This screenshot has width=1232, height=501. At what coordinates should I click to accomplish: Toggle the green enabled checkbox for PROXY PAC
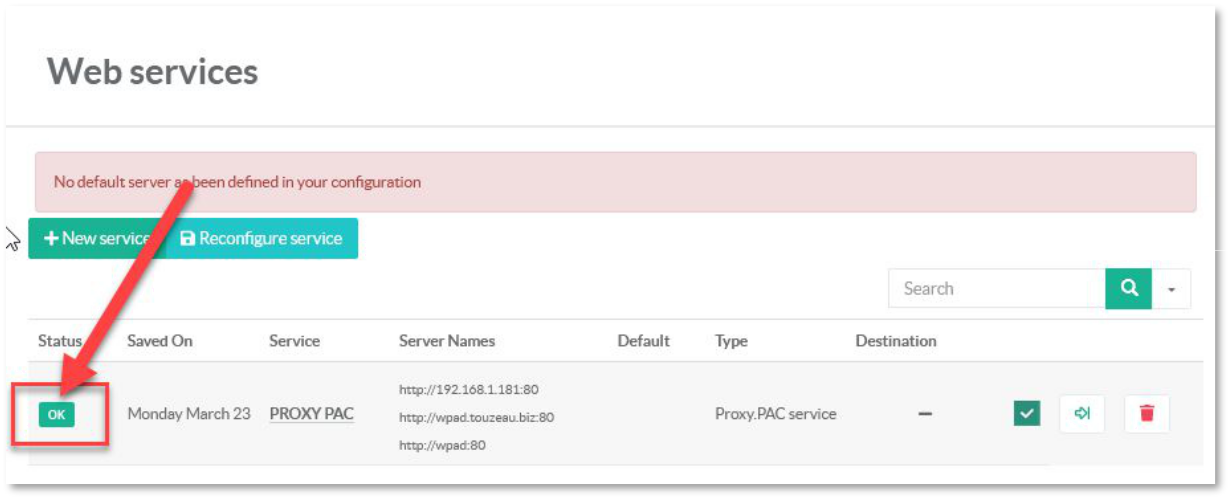tap(1026, 413)
